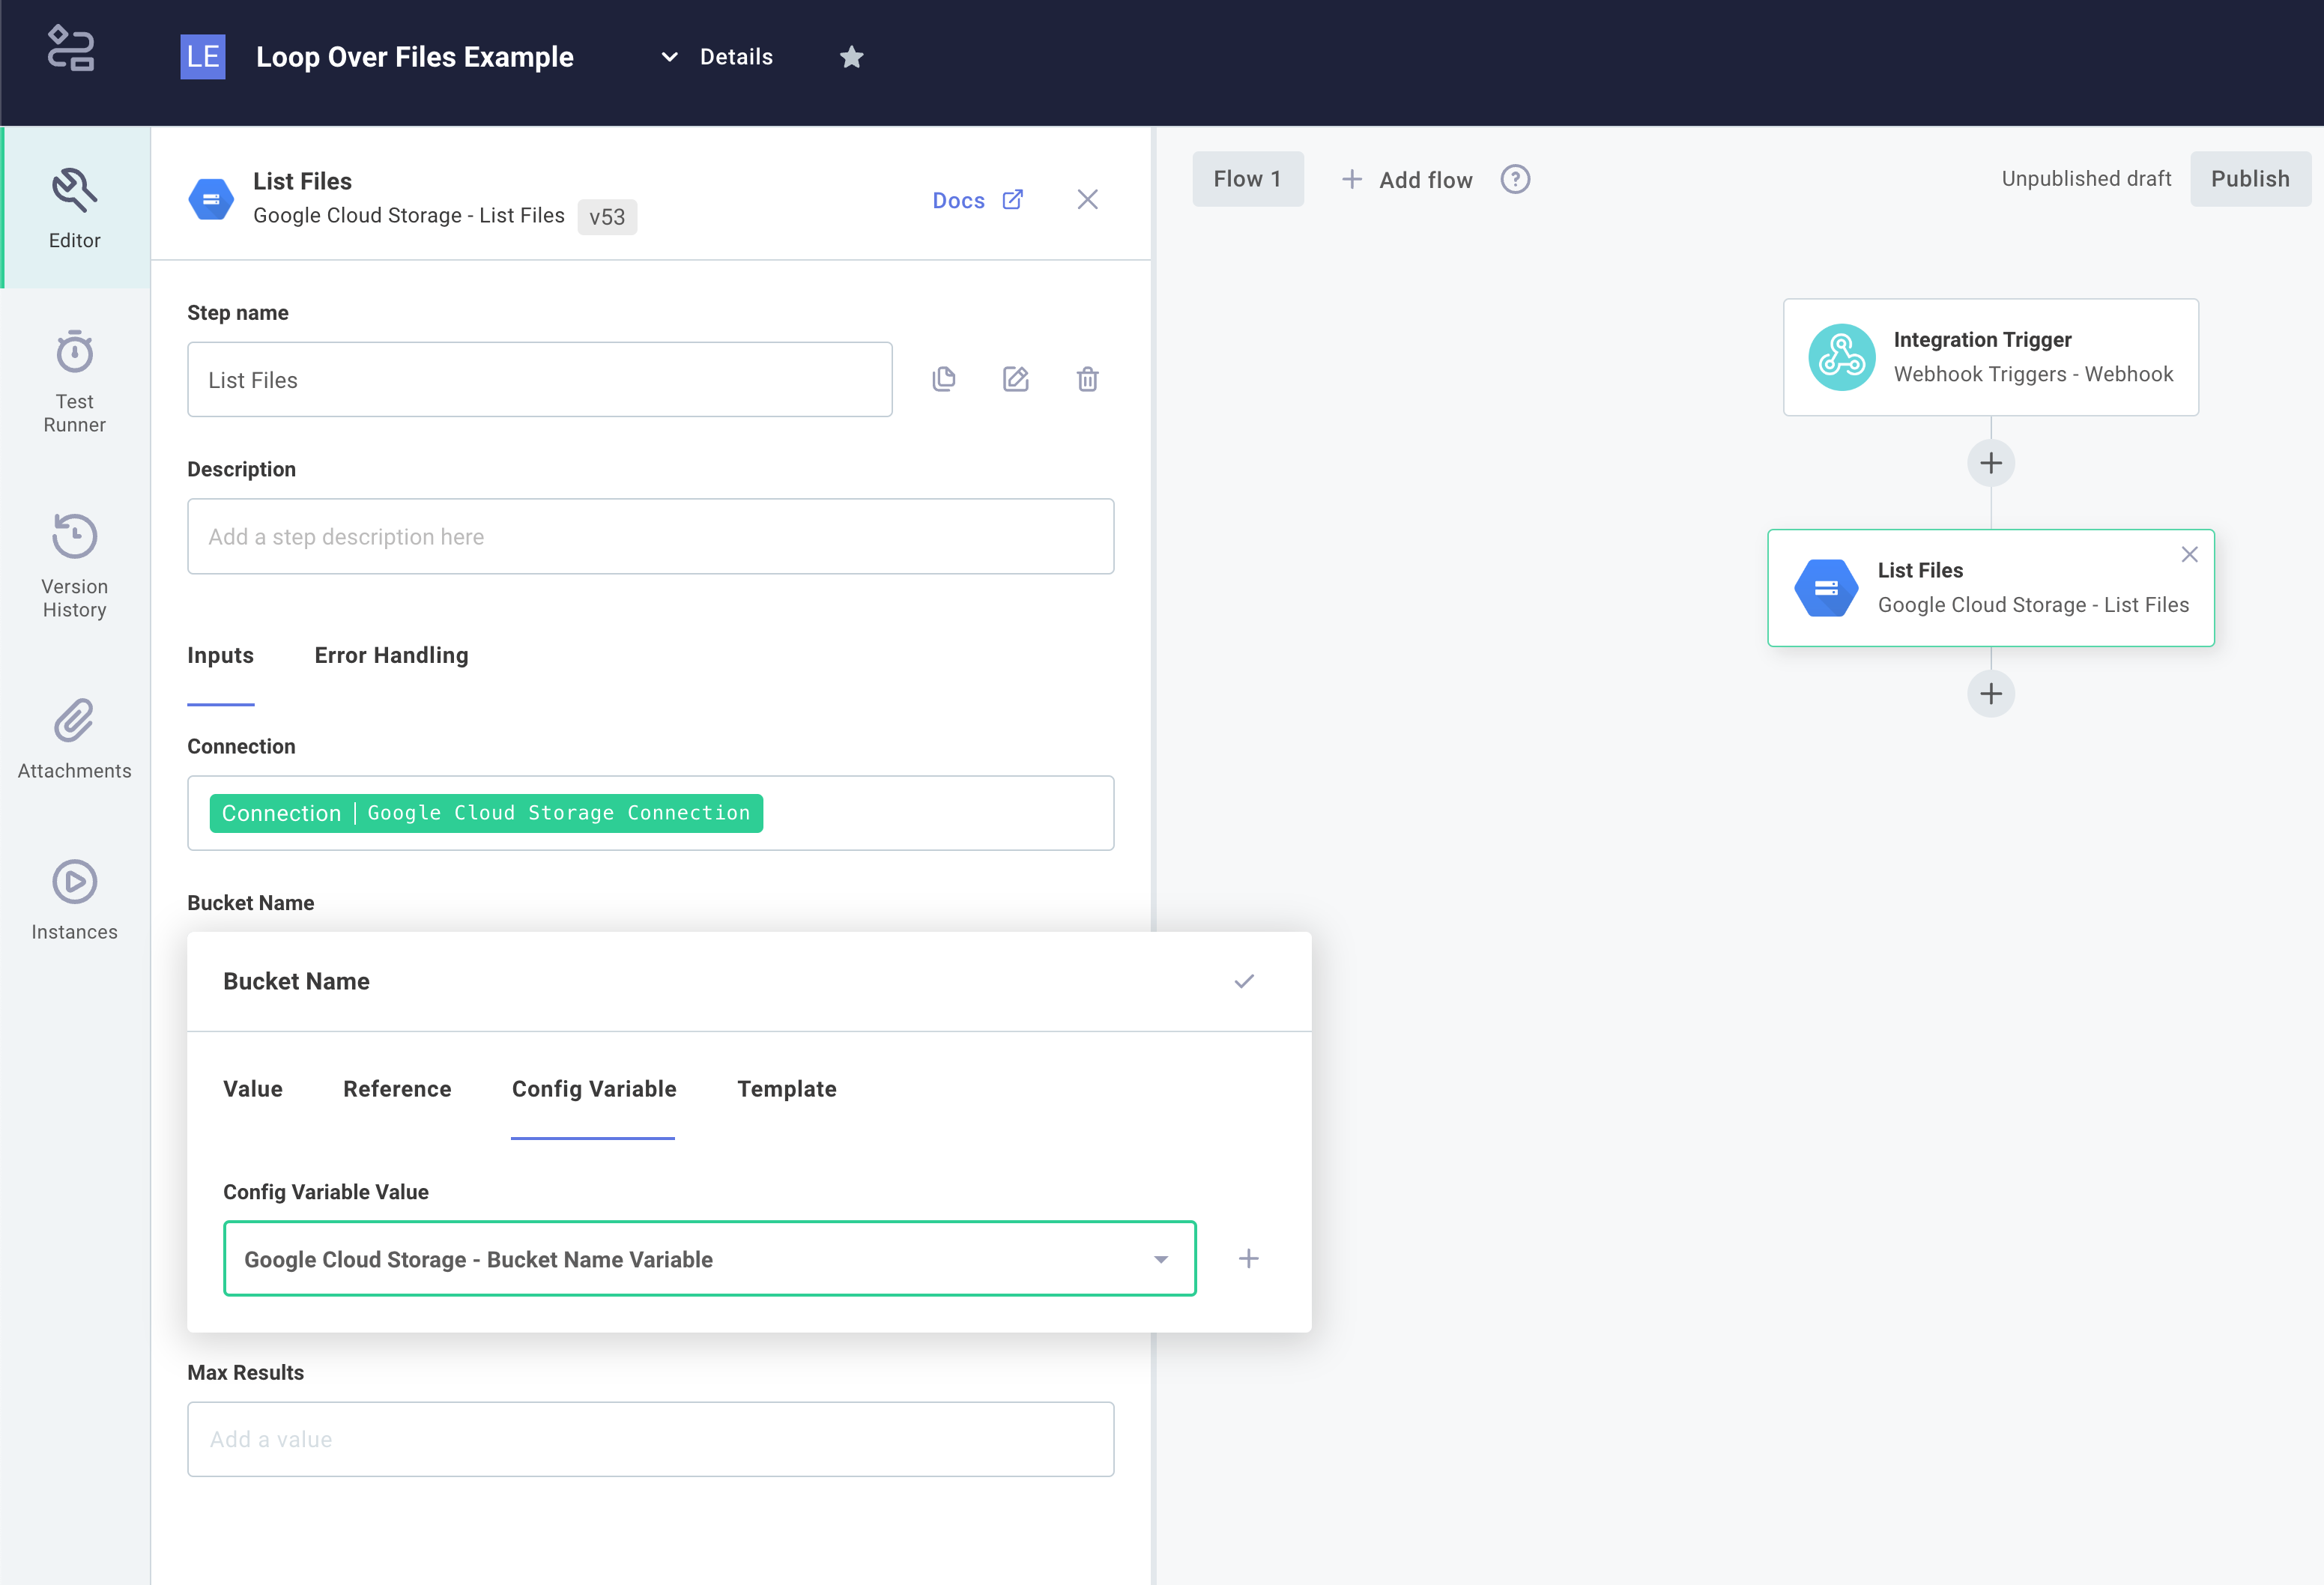This screenshot has width=2324, height=1585.
Task: Open the Config Variable Value dropdown
Action: (710, 1259)
